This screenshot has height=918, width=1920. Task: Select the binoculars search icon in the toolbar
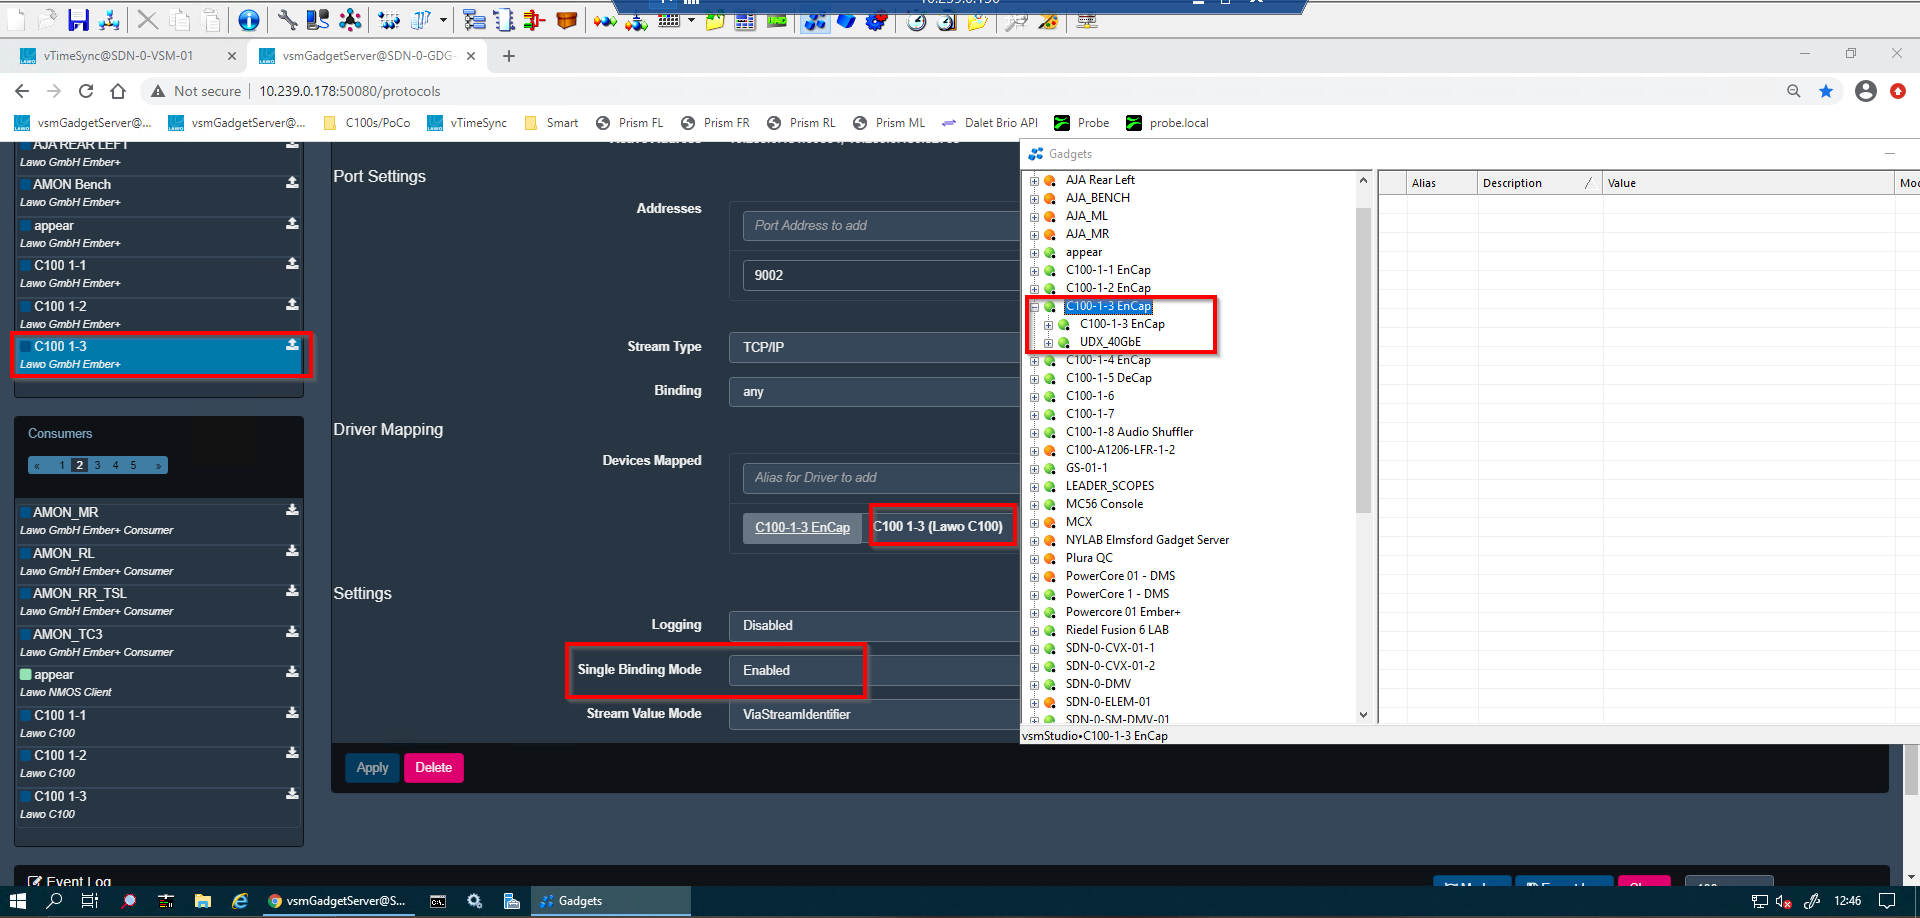(x=1018, y=22)
